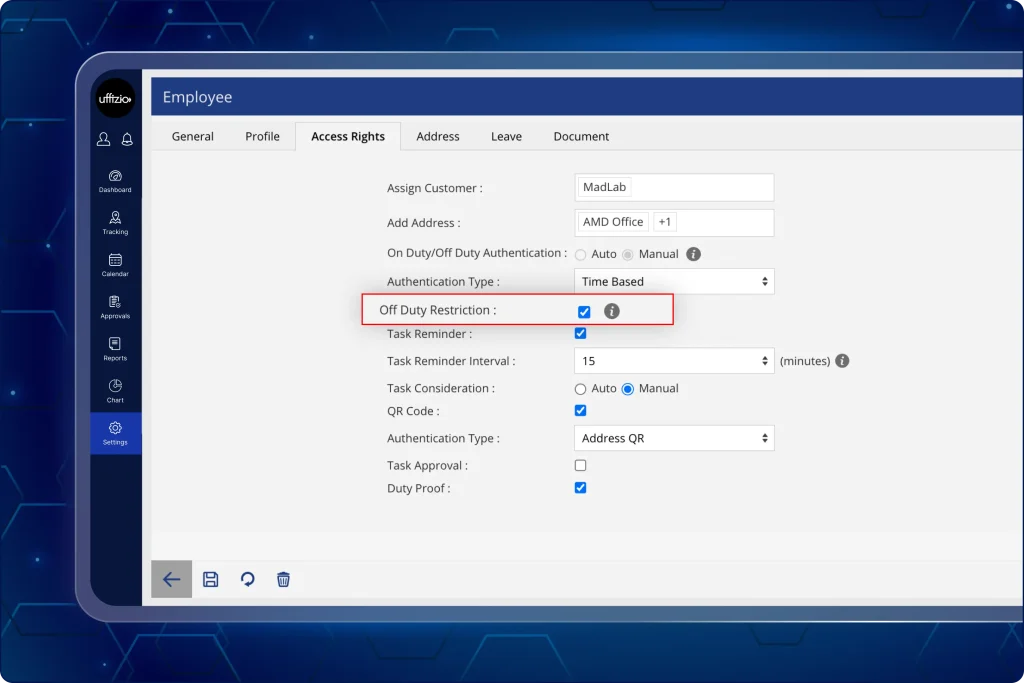Image resolution: width=1024 pixels, height=683 pixels.
Task: Show info for On Duty/Off Duty Authentication
Action: [x=694, y=254]
